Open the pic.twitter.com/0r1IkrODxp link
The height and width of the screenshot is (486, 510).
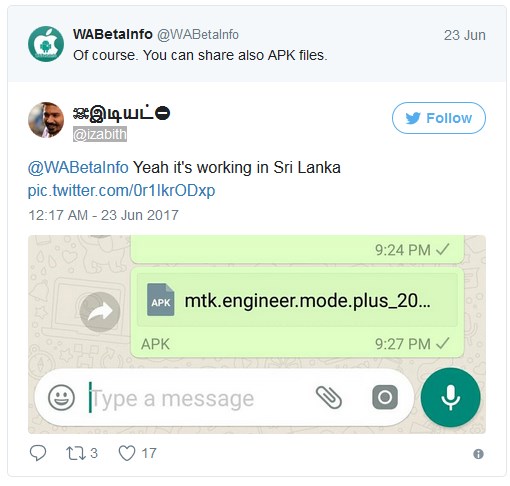point(121,191)
